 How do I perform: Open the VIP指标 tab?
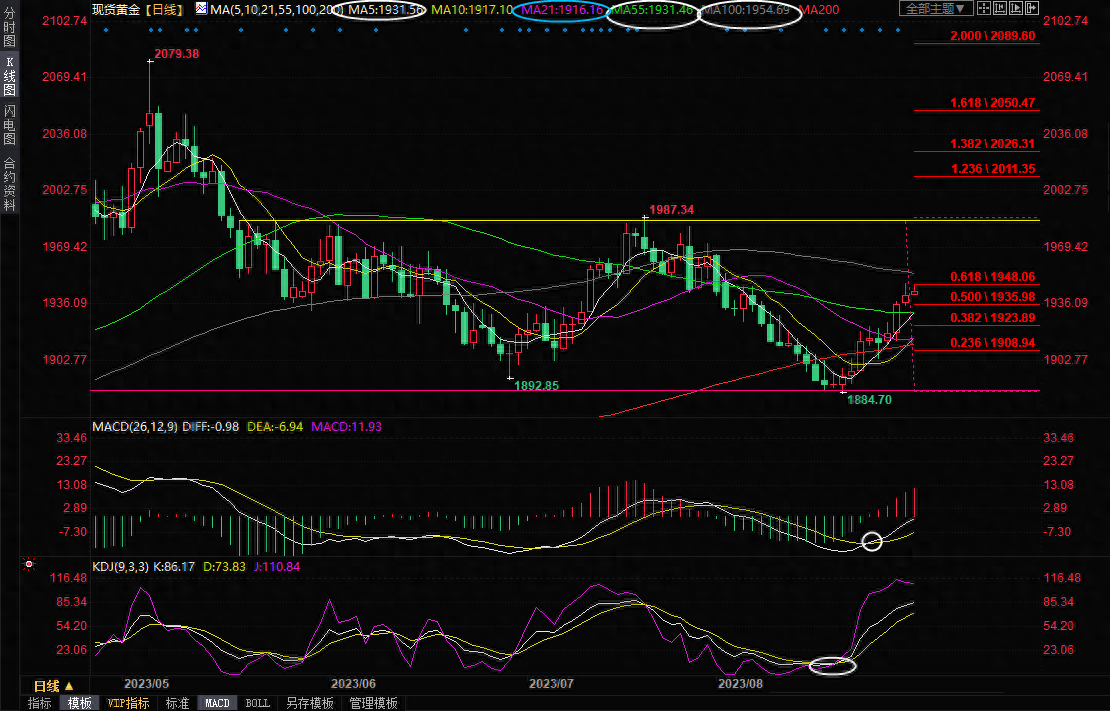click(x=129, y=703)
